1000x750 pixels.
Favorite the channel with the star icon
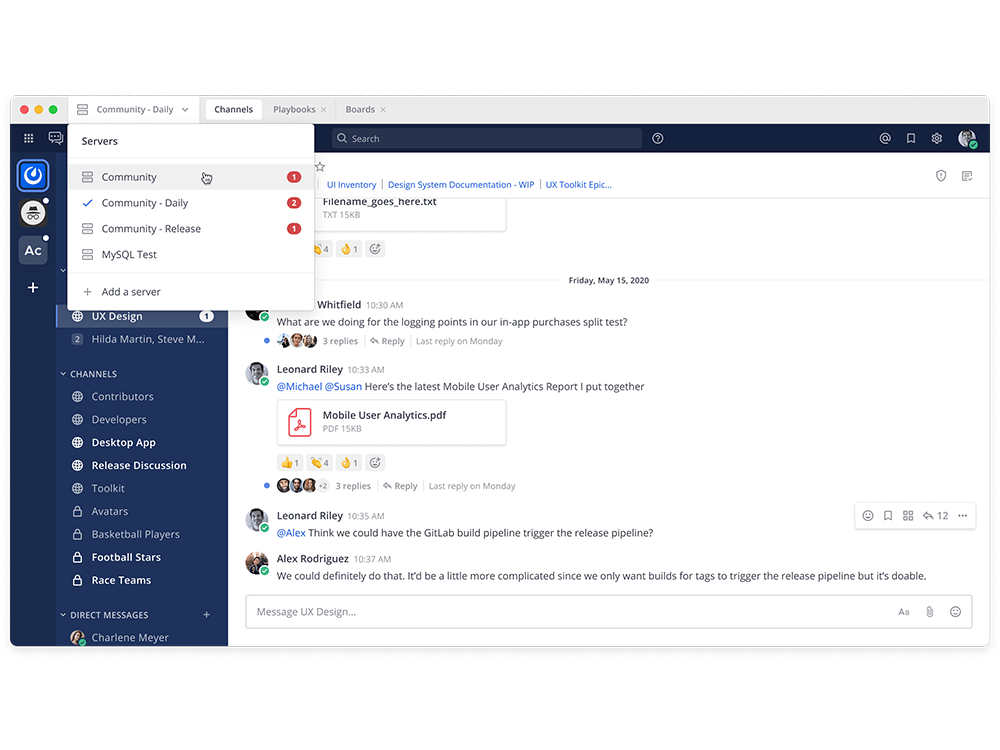pos(320,166)
